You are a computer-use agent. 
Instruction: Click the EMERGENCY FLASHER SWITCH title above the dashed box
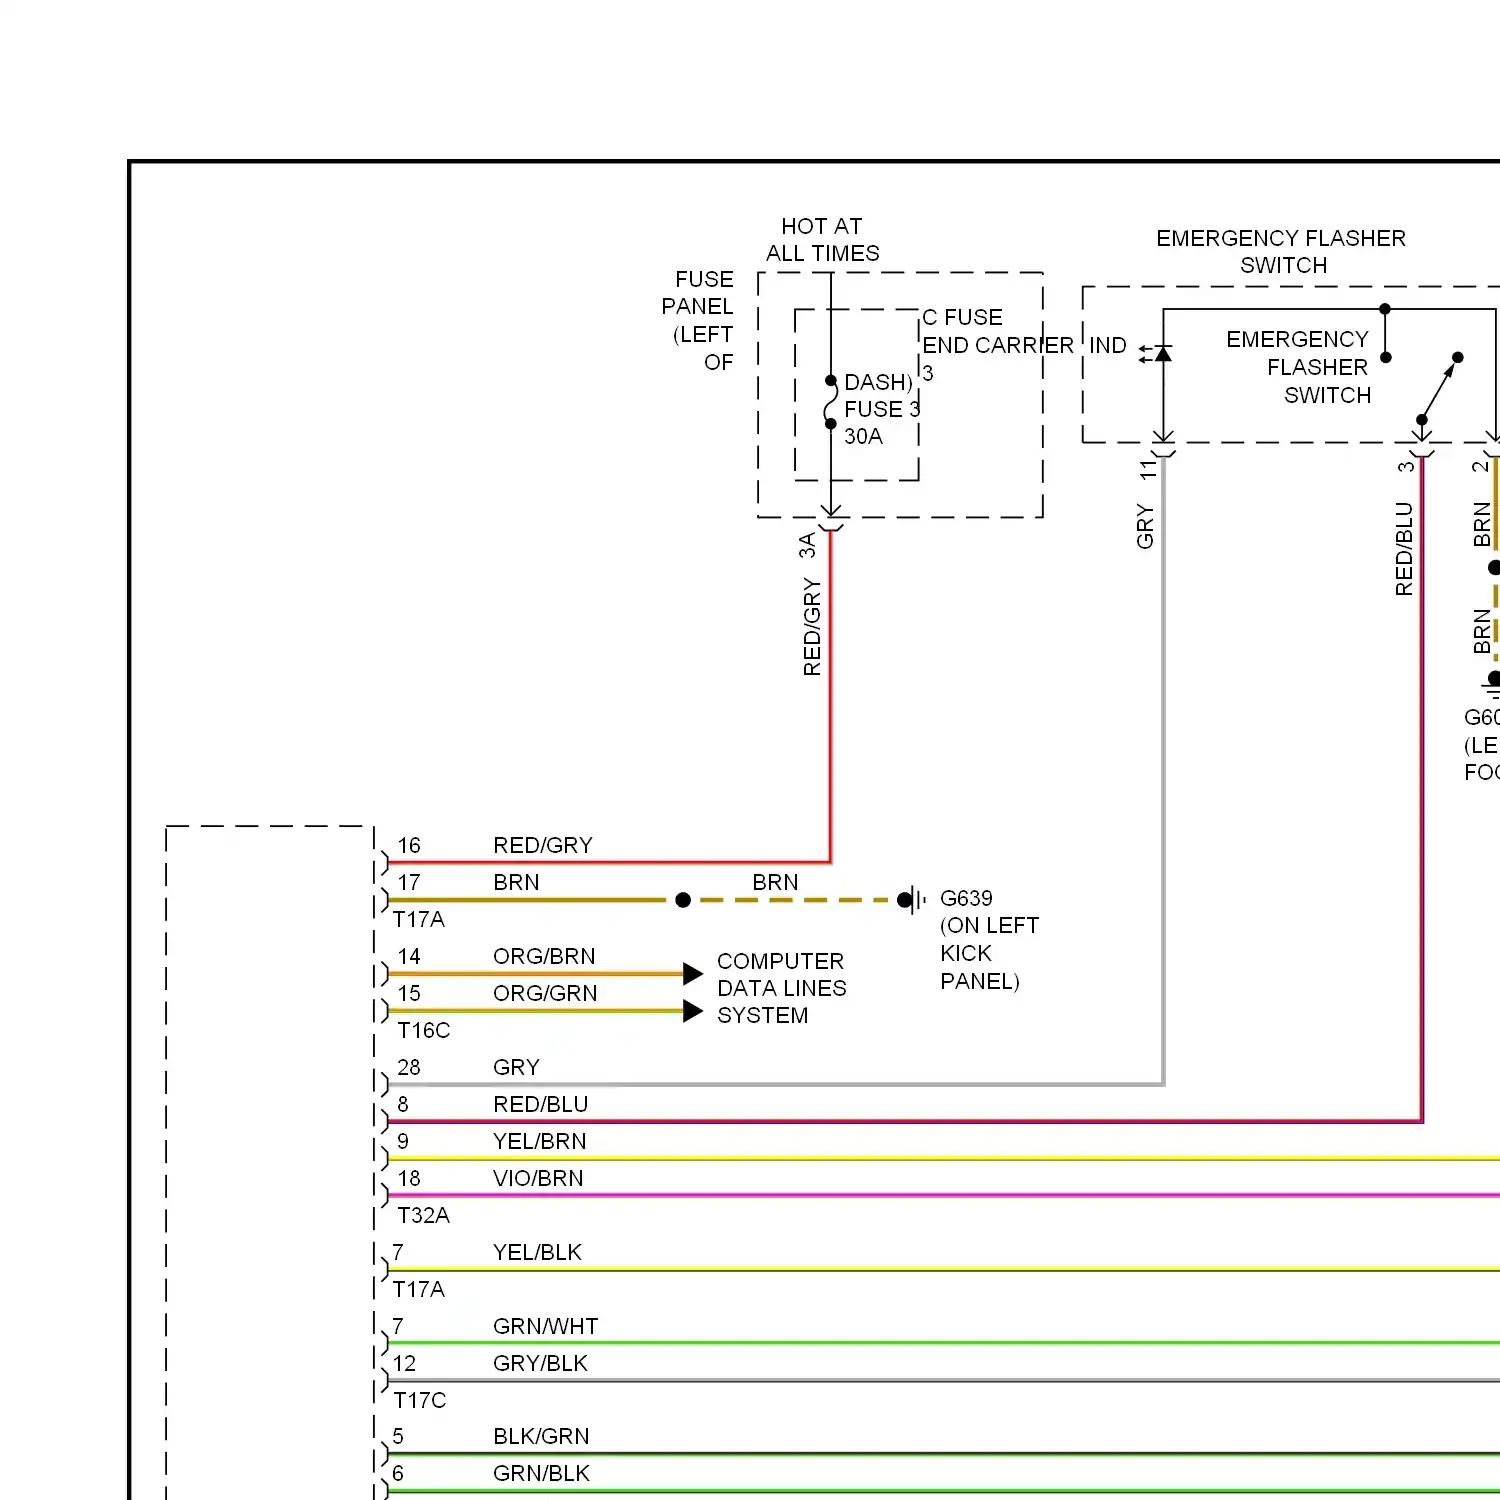tap(1281, 251)
